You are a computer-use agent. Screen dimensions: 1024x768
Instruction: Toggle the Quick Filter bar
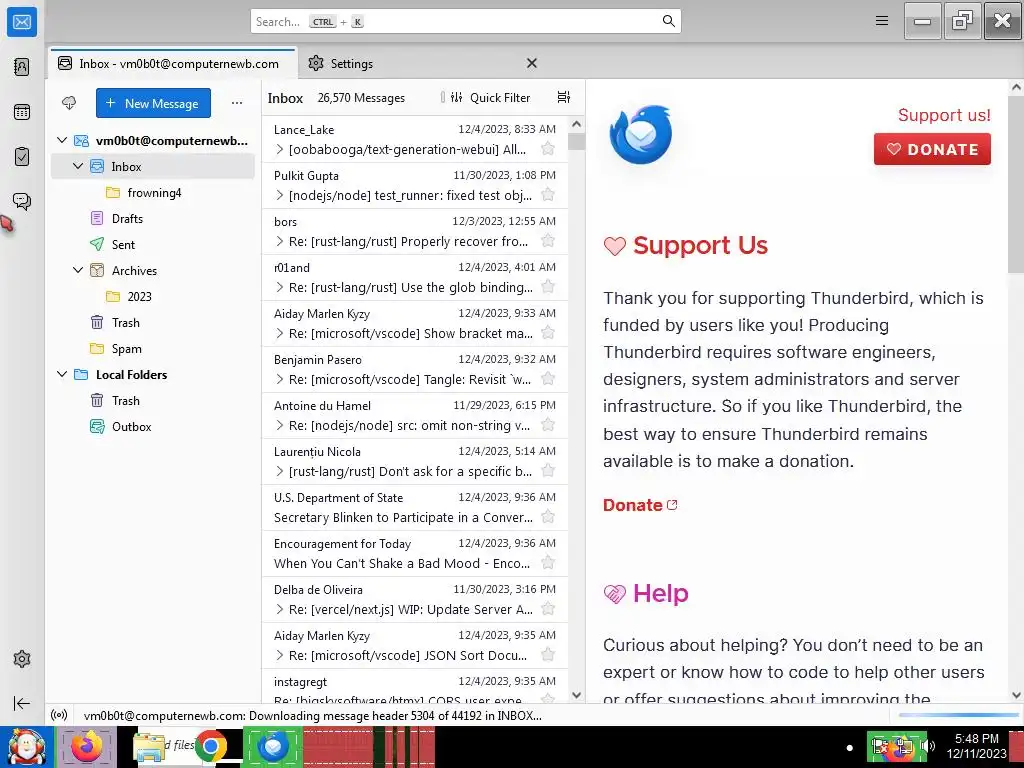[490, 97]
